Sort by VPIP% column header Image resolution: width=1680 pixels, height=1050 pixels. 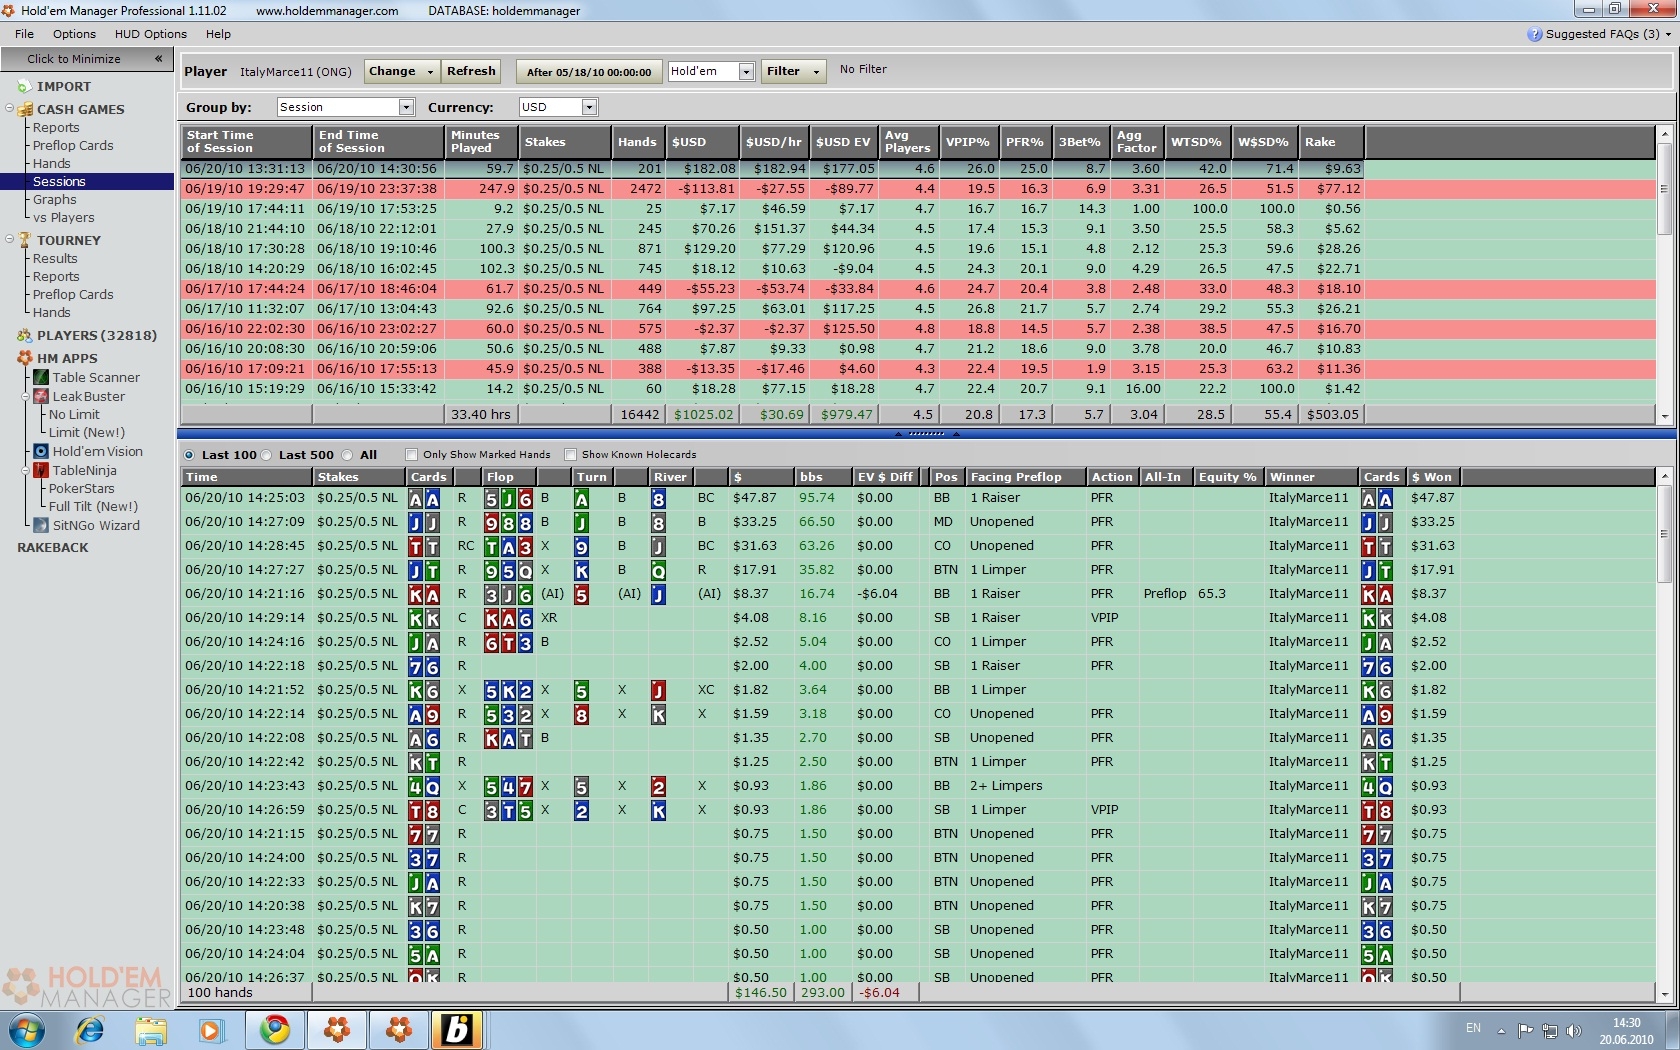pyautogui.click(x=967, y=141)
